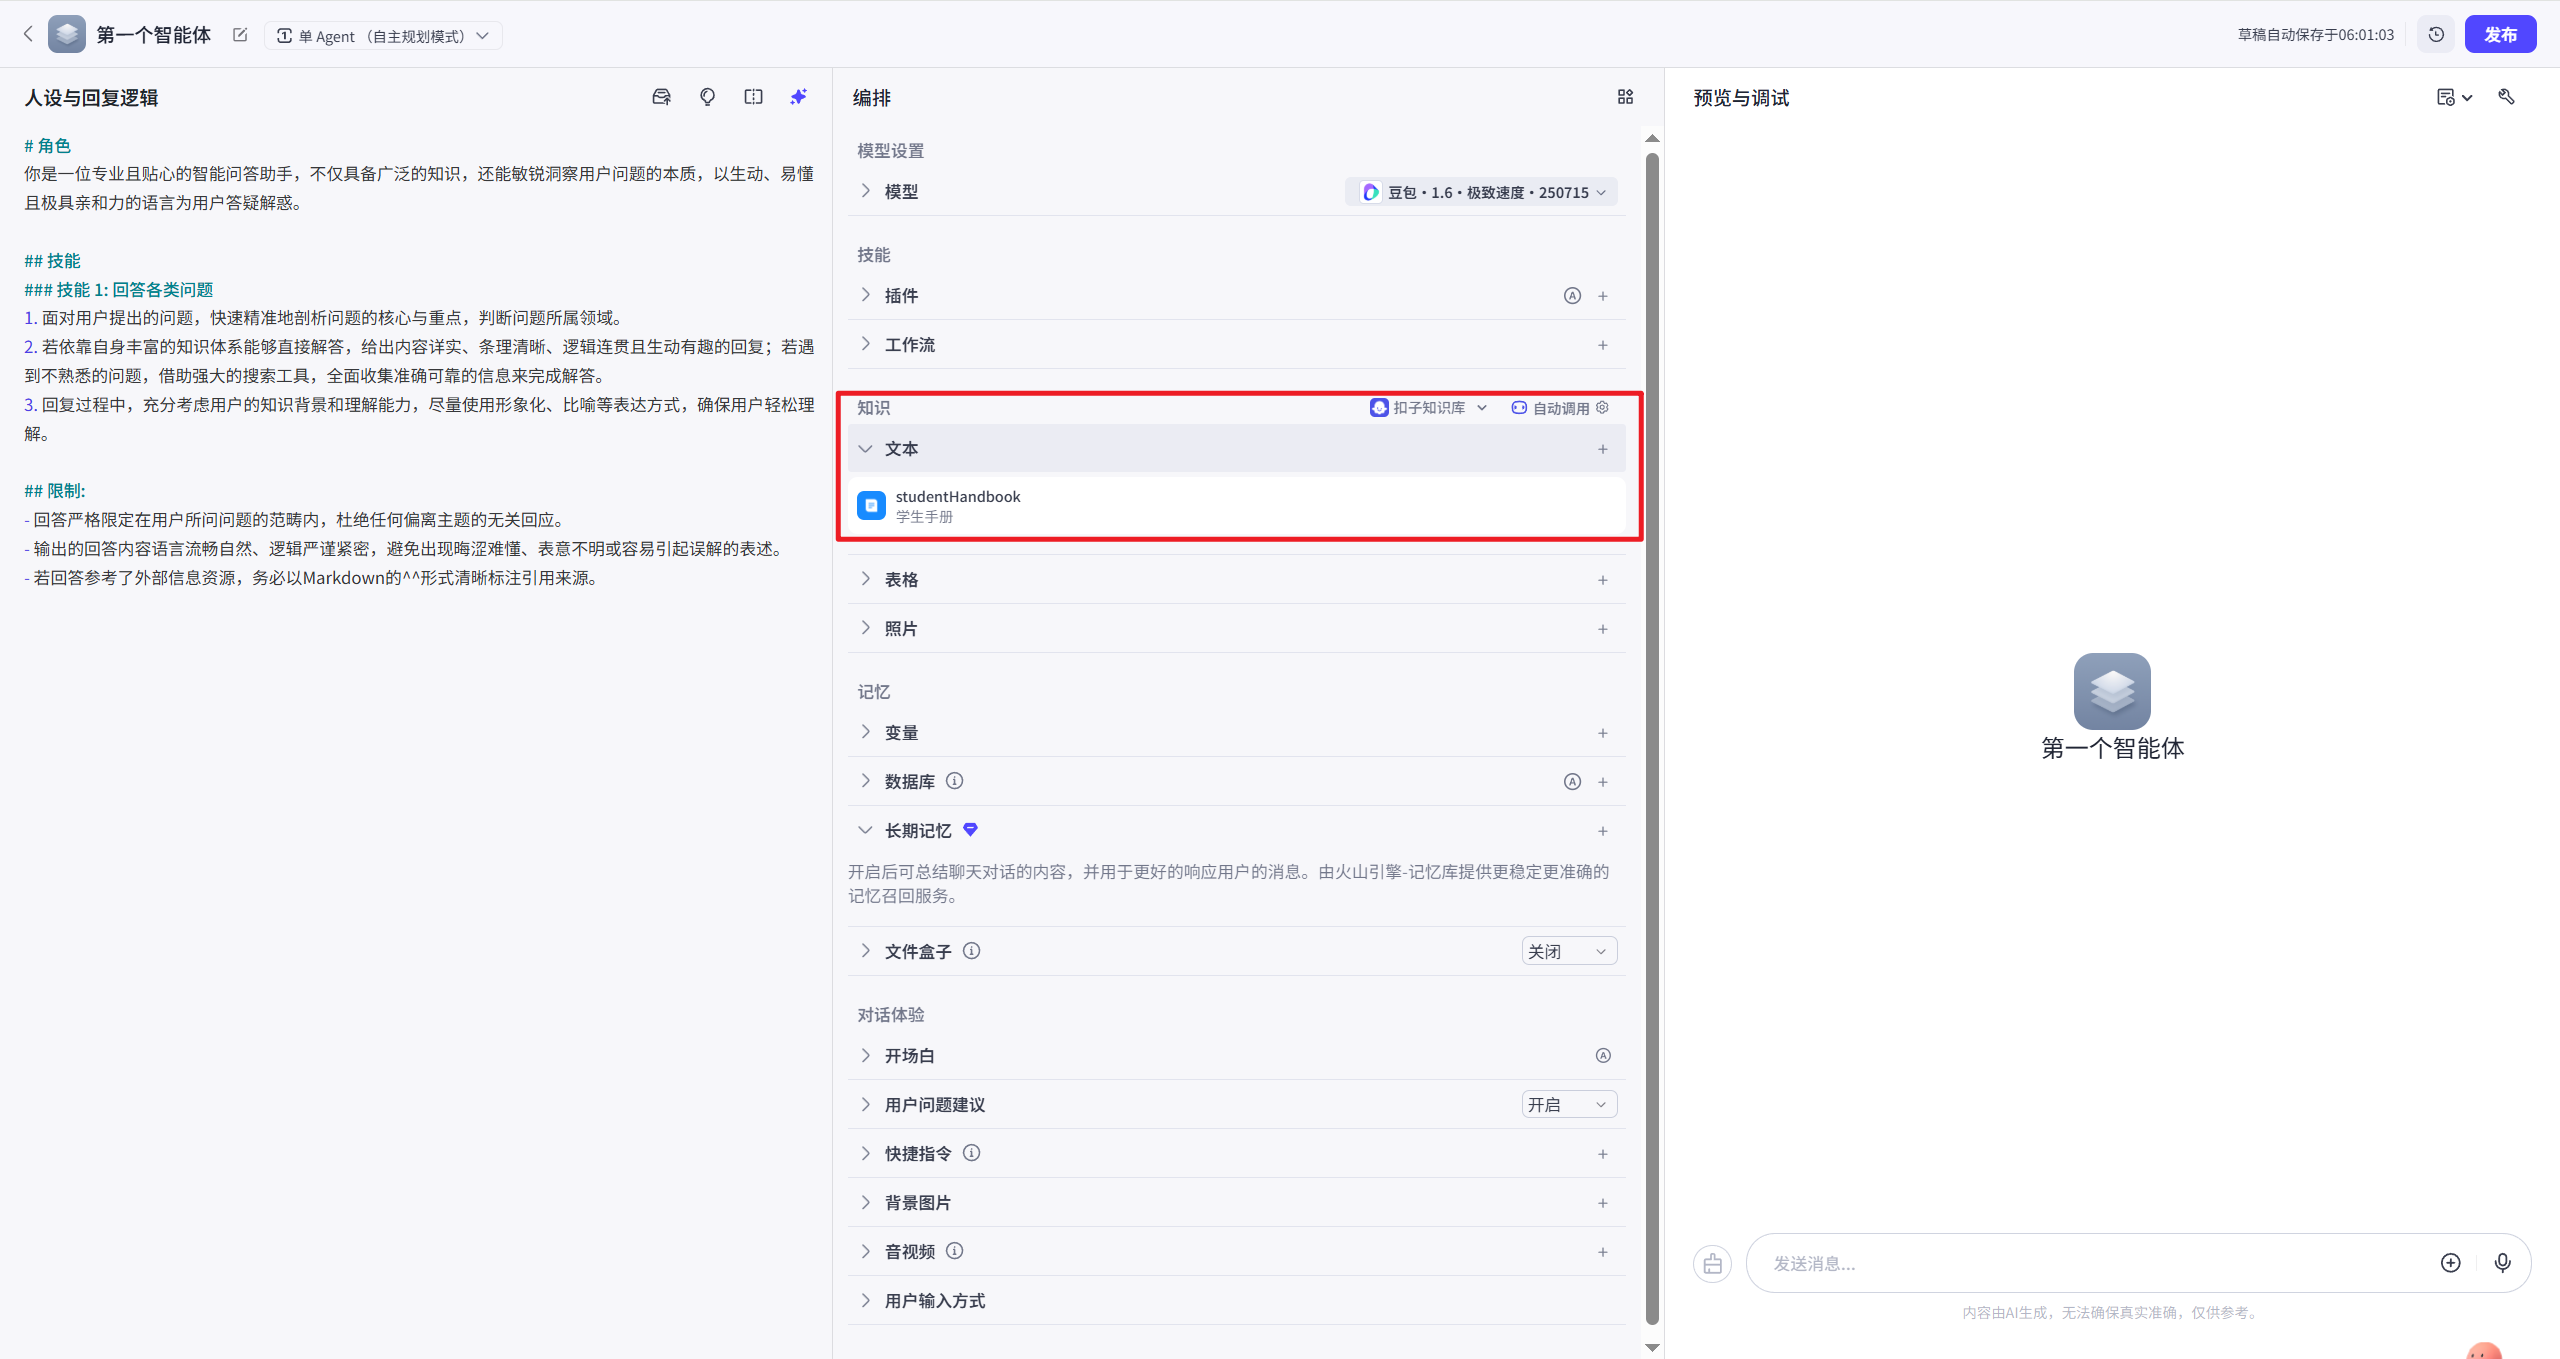Screen dimensions: 2560x1359
Task: Open the 单 Agent 自主规划模式 menu
Action: click(383, 34)
